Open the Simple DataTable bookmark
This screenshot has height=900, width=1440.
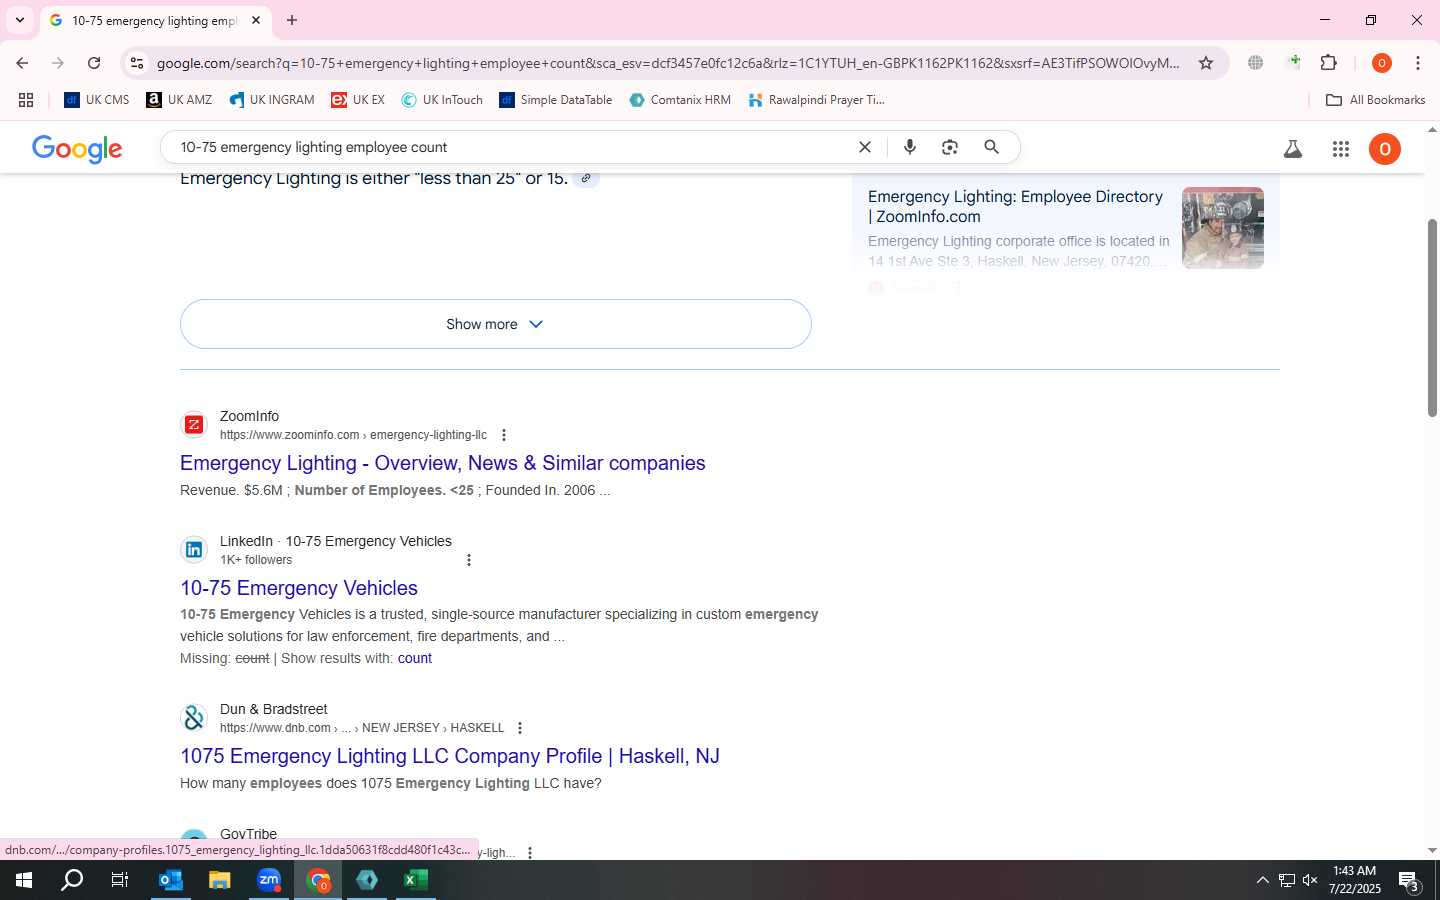click(x=556, y=100)
